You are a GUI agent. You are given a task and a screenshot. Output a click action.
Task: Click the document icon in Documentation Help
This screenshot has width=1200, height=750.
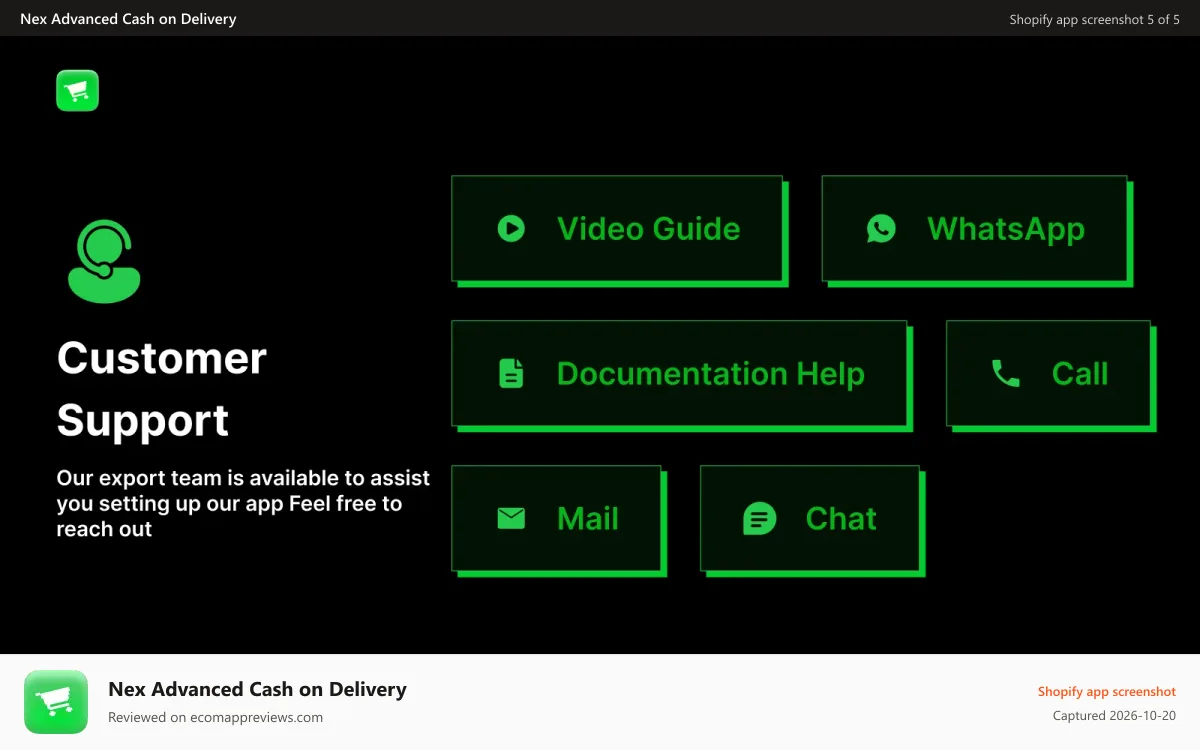(x=511, y=373)
